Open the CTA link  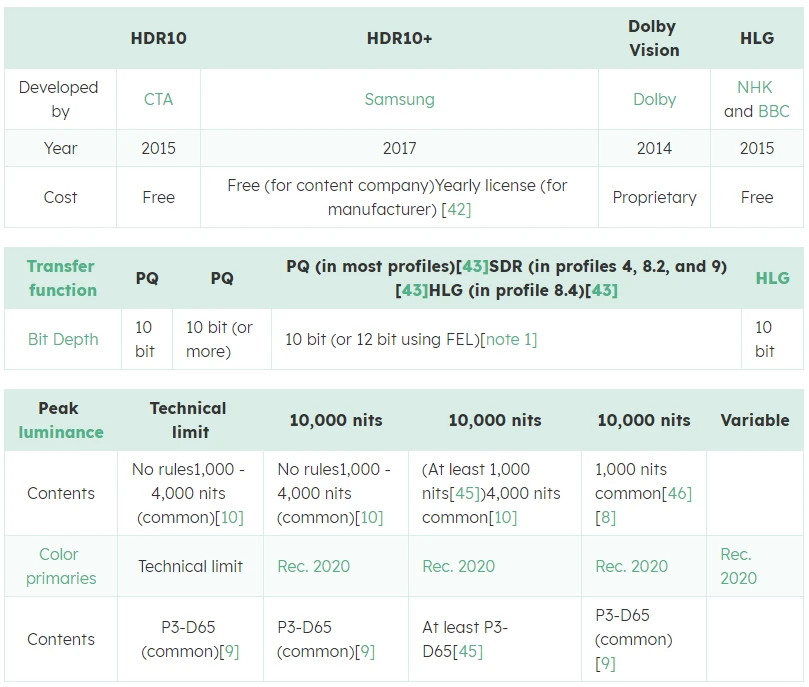(158, 99)
